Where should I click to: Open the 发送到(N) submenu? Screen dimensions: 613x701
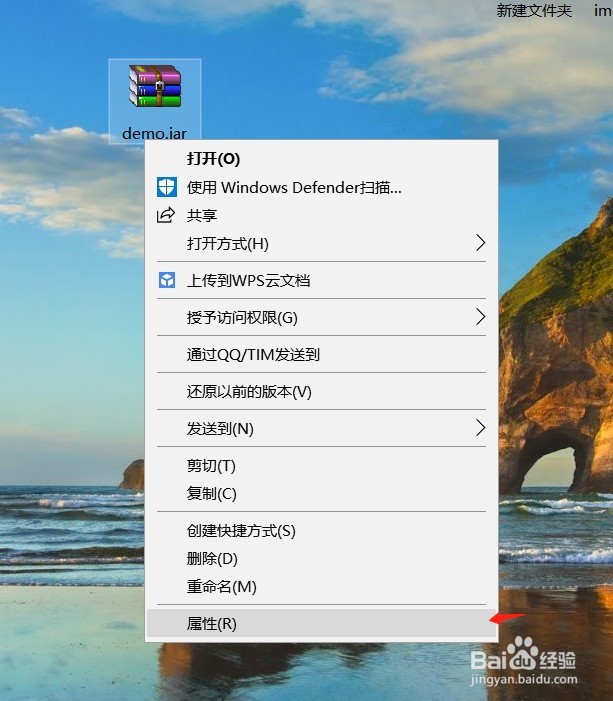coord(321,429)
